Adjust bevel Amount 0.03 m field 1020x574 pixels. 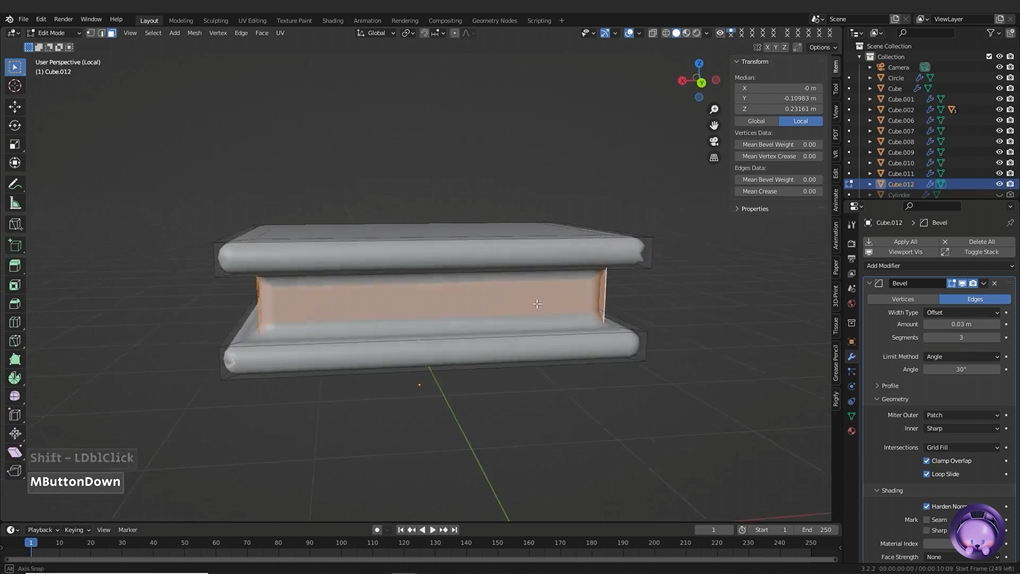pos(961,324)
